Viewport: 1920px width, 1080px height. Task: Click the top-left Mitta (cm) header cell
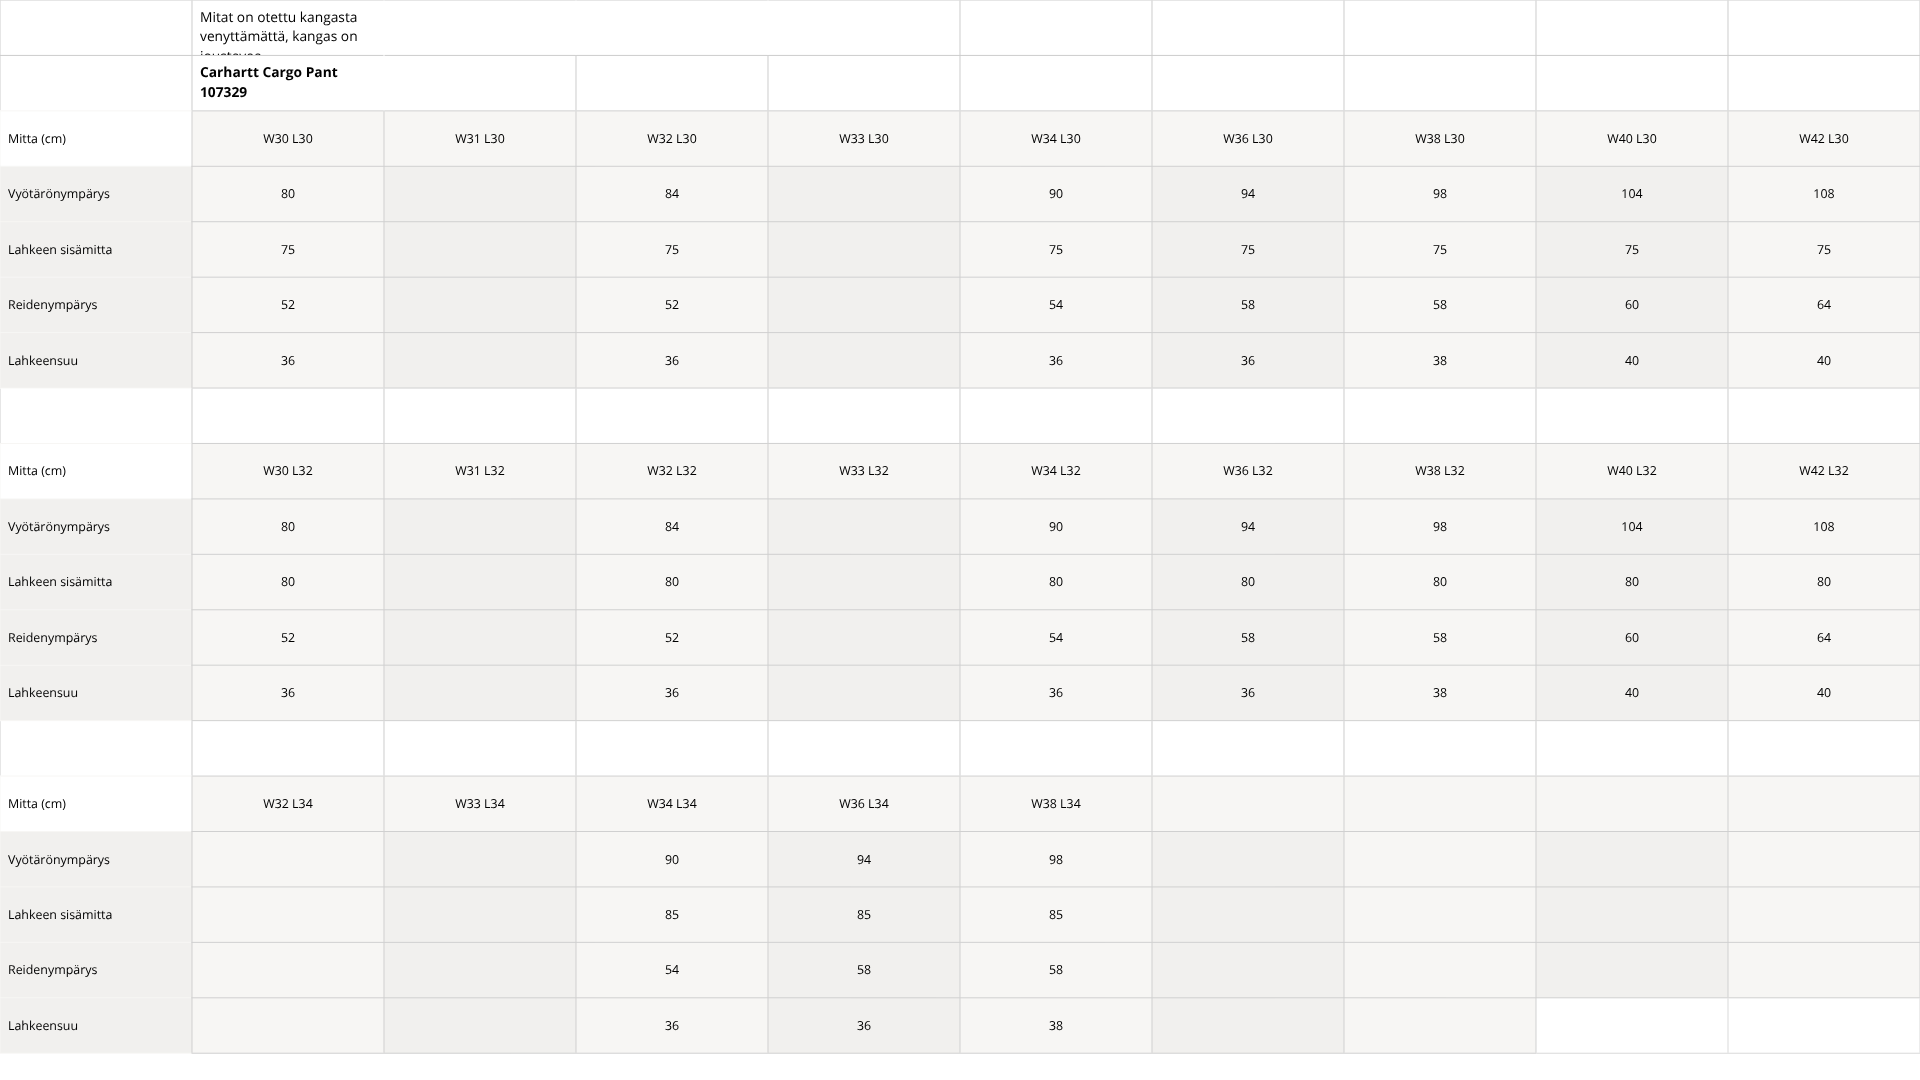37,139
